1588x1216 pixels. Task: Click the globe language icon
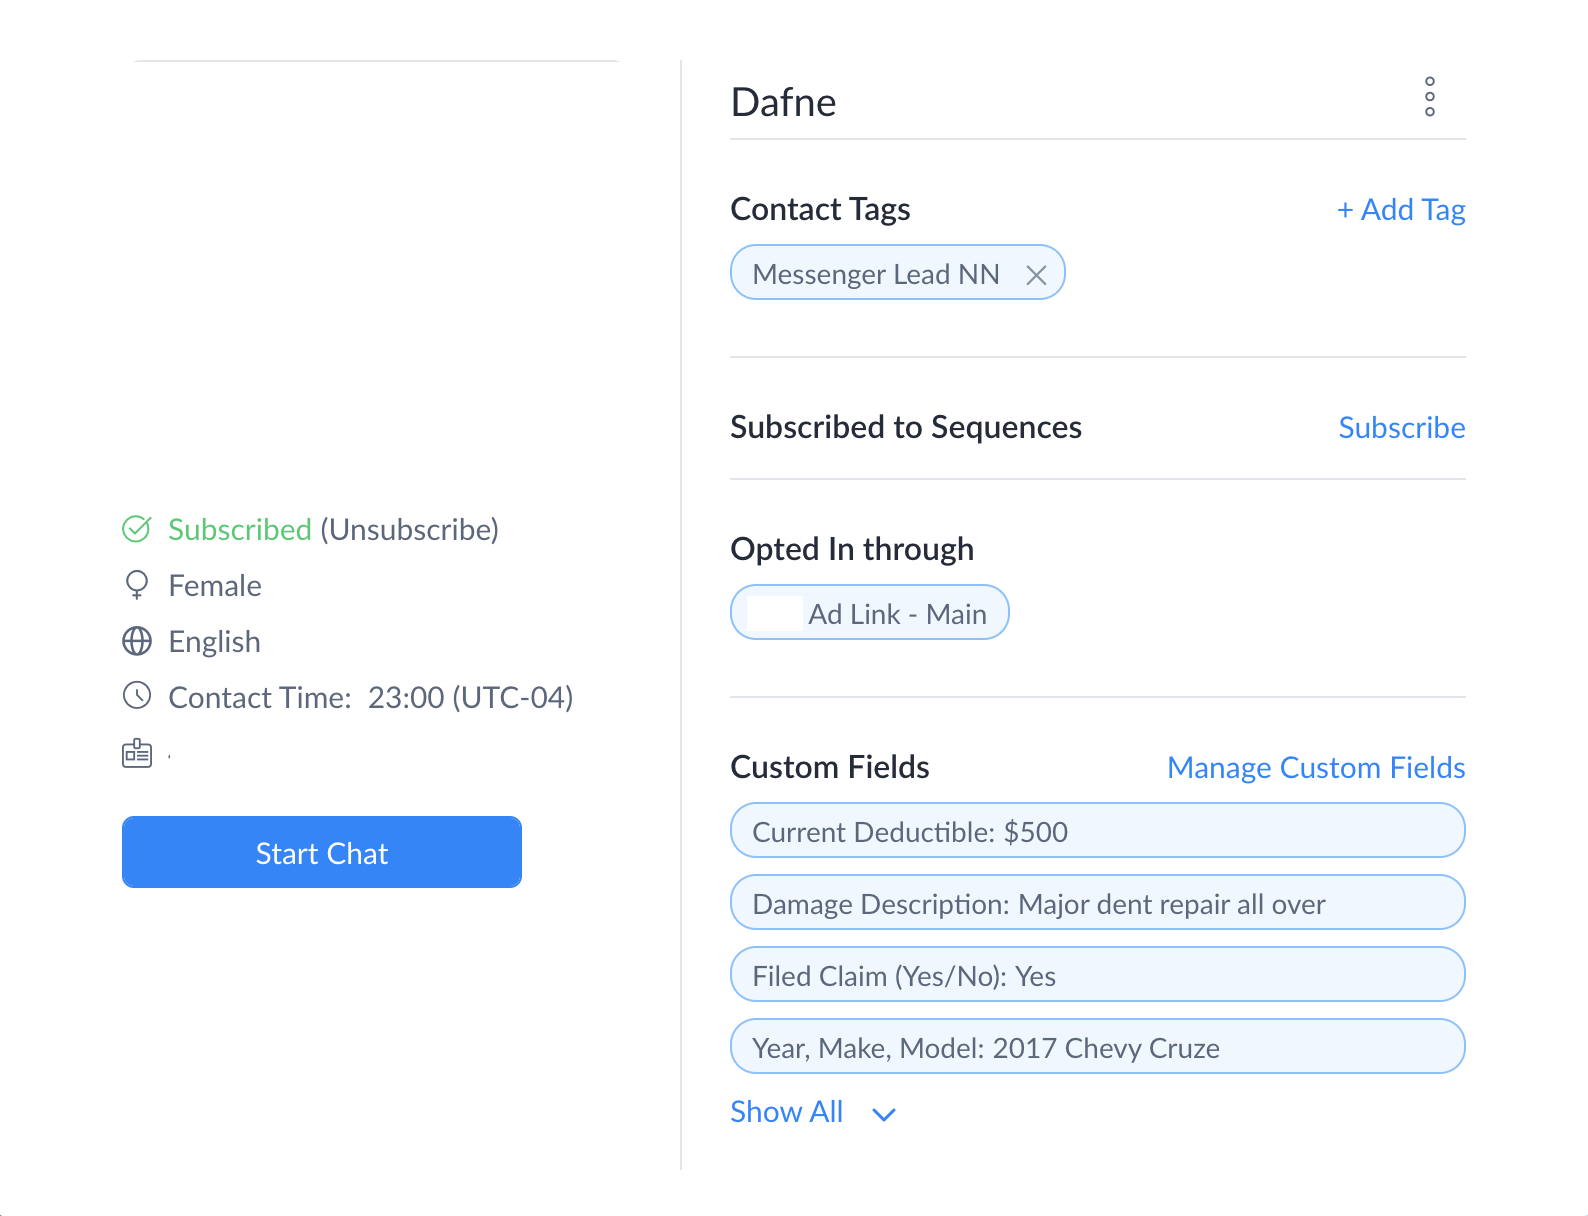coord(137,641)
